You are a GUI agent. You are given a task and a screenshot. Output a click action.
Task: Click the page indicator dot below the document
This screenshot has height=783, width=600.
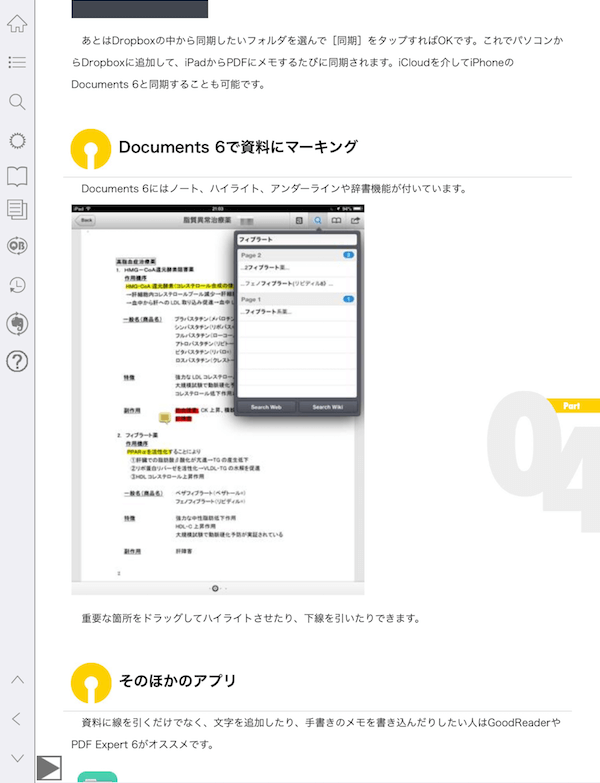click(215, 588)
